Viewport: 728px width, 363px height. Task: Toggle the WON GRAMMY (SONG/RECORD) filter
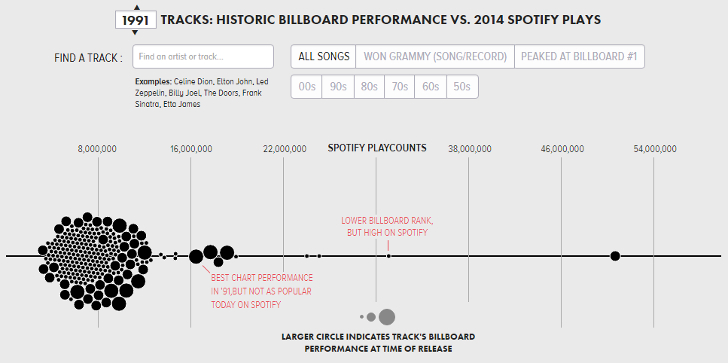tap(435, 57)
